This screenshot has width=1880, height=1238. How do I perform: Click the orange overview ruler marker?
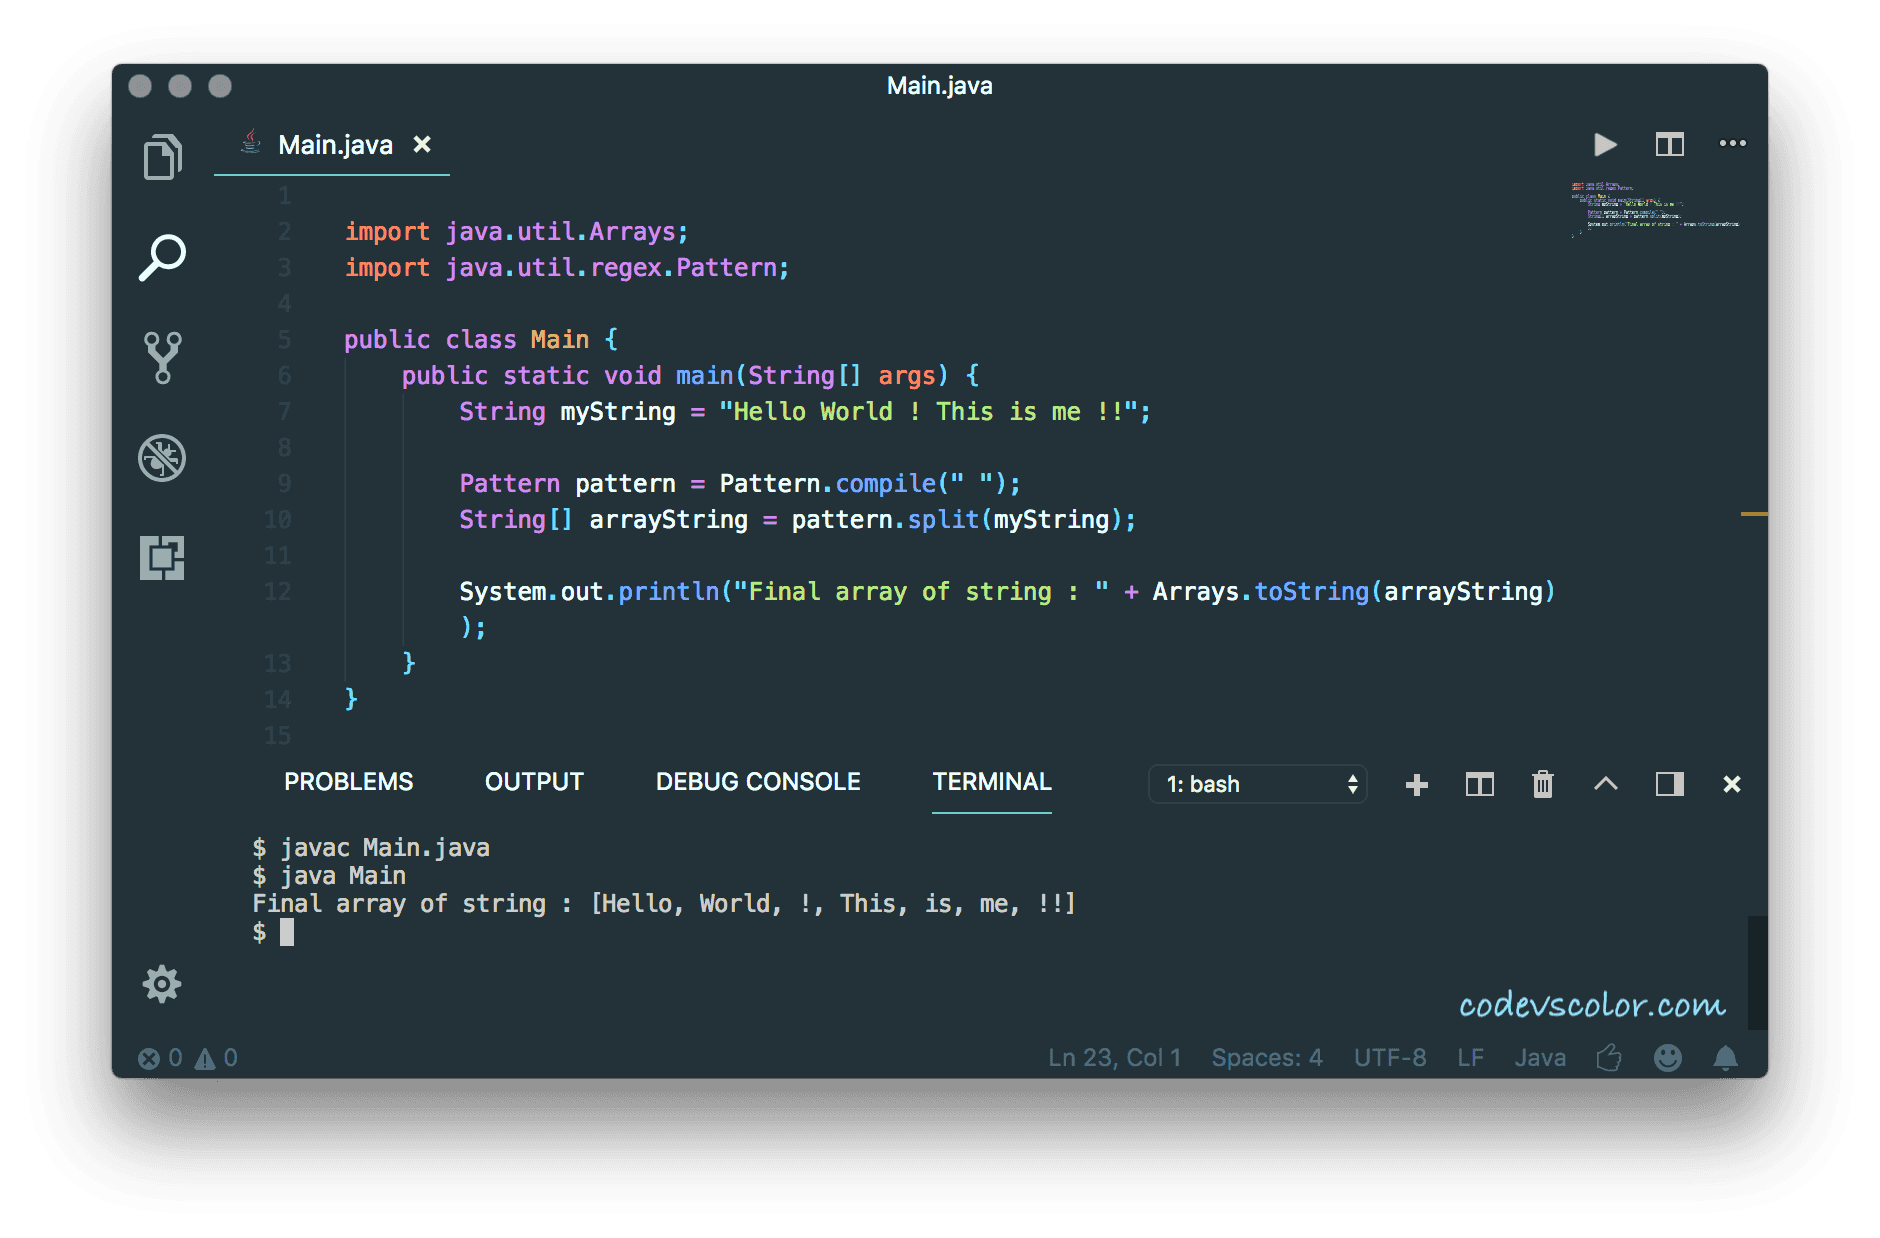1754,514
